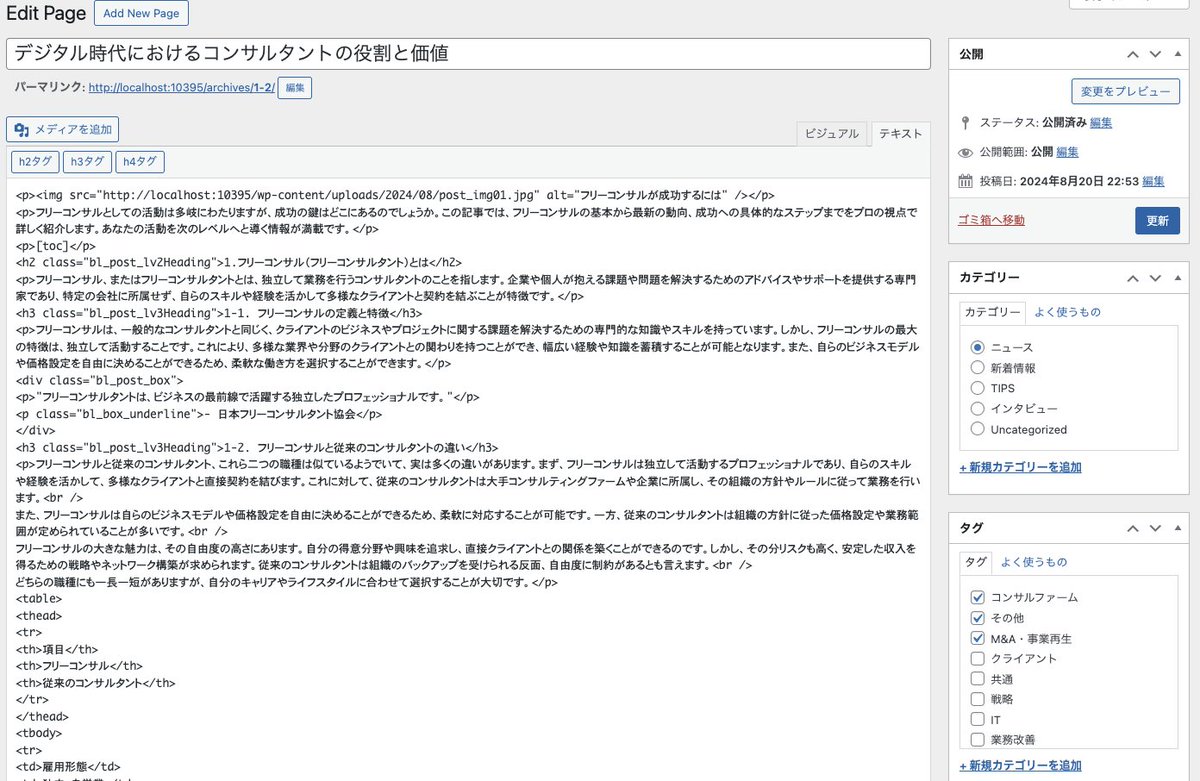Check 業務改善 tag
This screenshot has height=781, width=1200.
977,740
